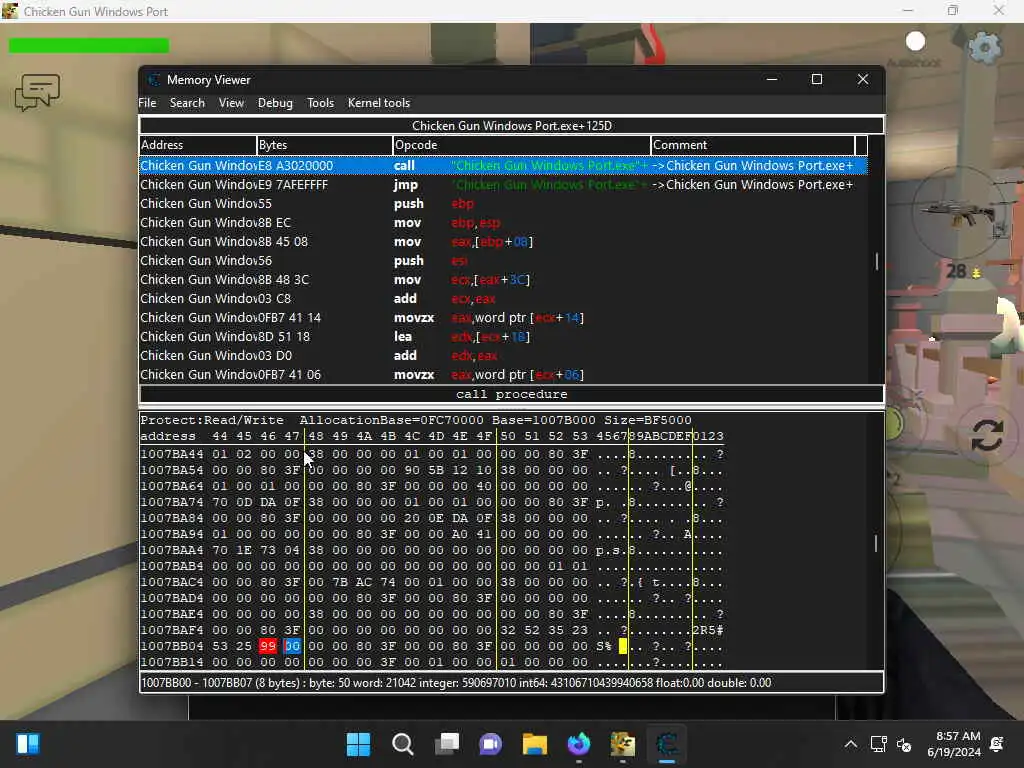The width and height of the screenshot is (1024, 768).
Task: Select the push esi row with byte 56
Action: (503, 261)
